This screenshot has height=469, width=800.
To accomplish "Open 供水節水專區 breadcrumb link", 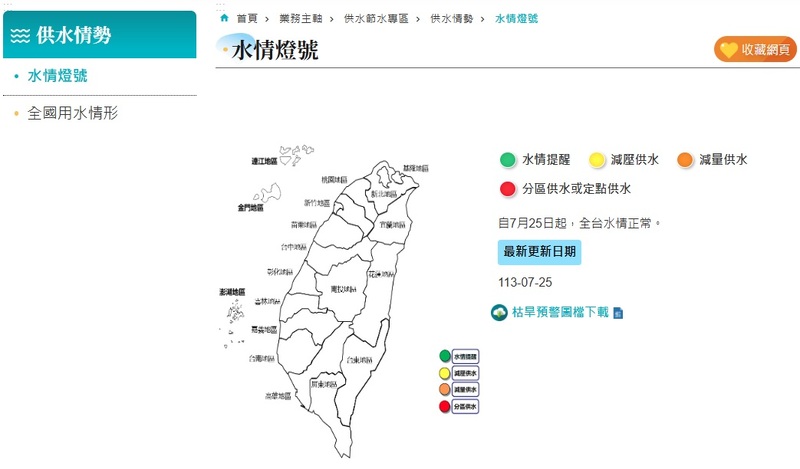I will pos(376,19).
